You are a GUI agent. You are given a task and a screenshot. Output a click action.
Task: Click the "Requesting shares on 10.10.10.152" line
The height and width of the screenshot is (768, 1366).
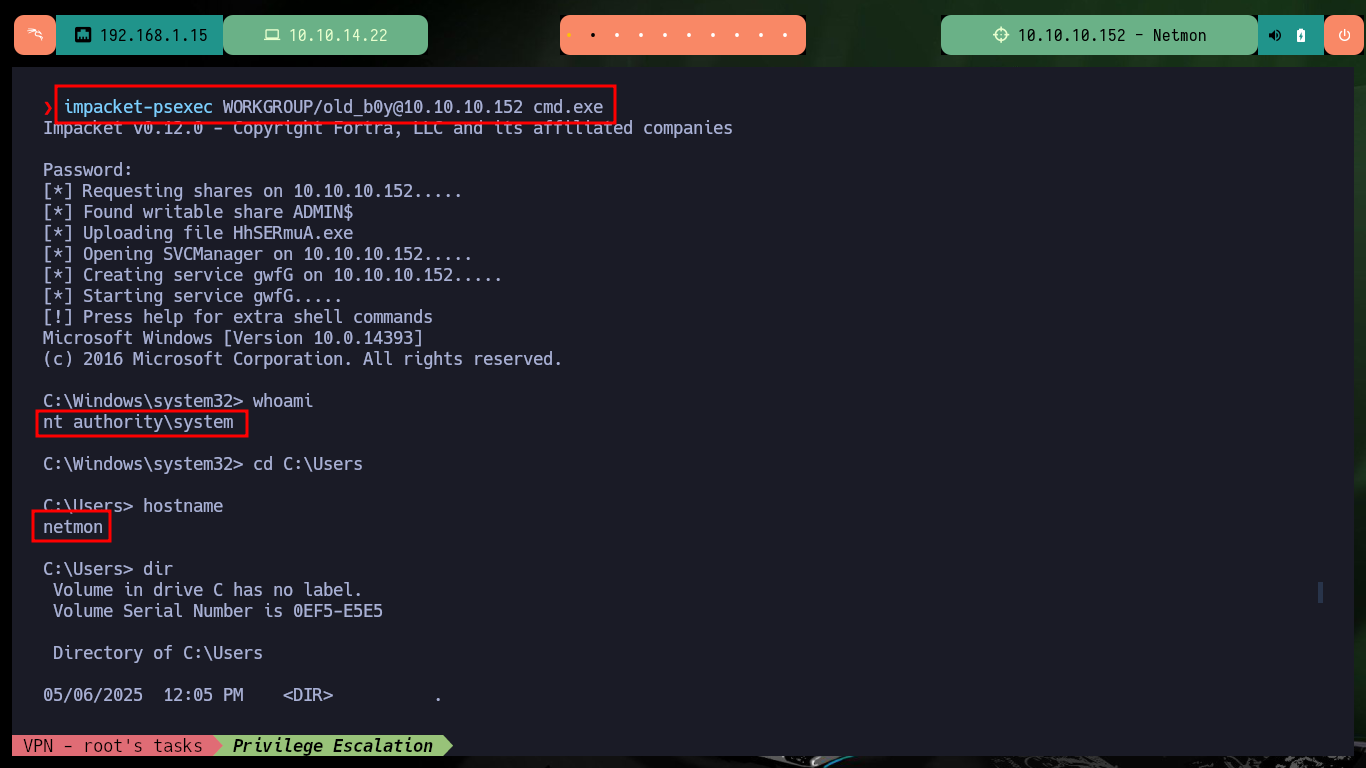(x=253, y=191)
